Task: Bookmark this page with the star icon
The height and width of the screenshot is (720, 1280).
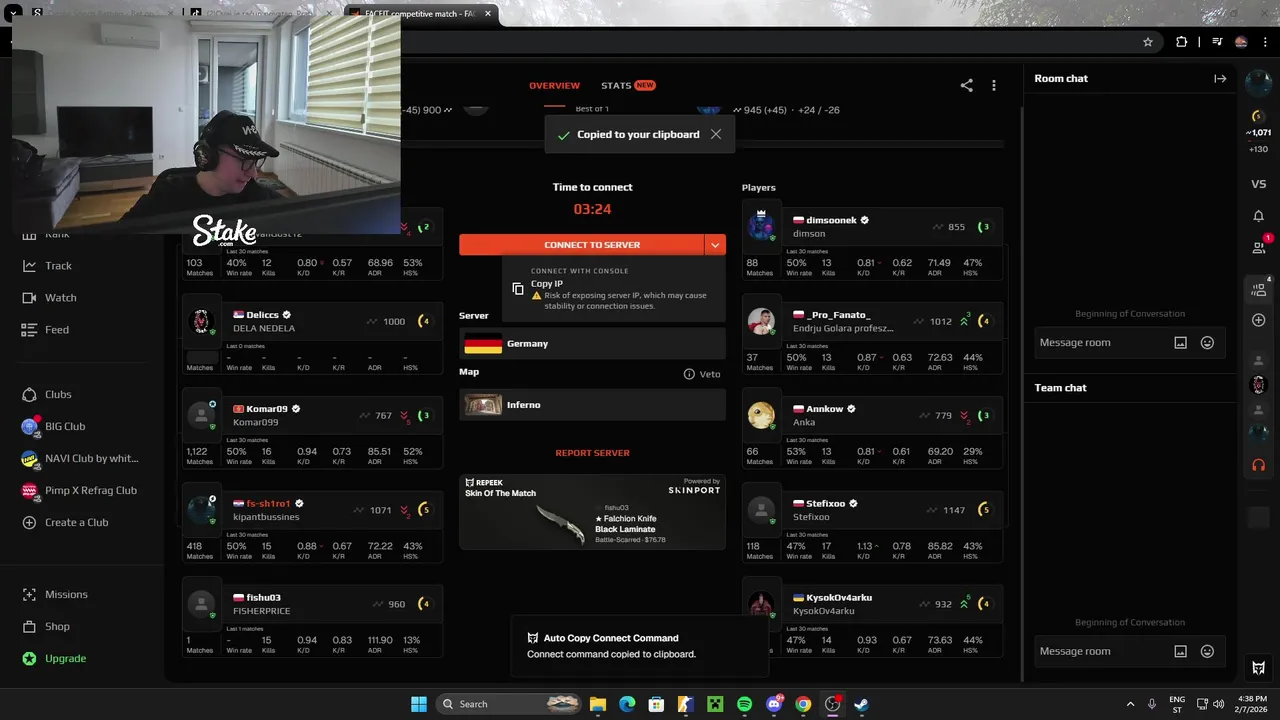Action: tap(1148, 42)
